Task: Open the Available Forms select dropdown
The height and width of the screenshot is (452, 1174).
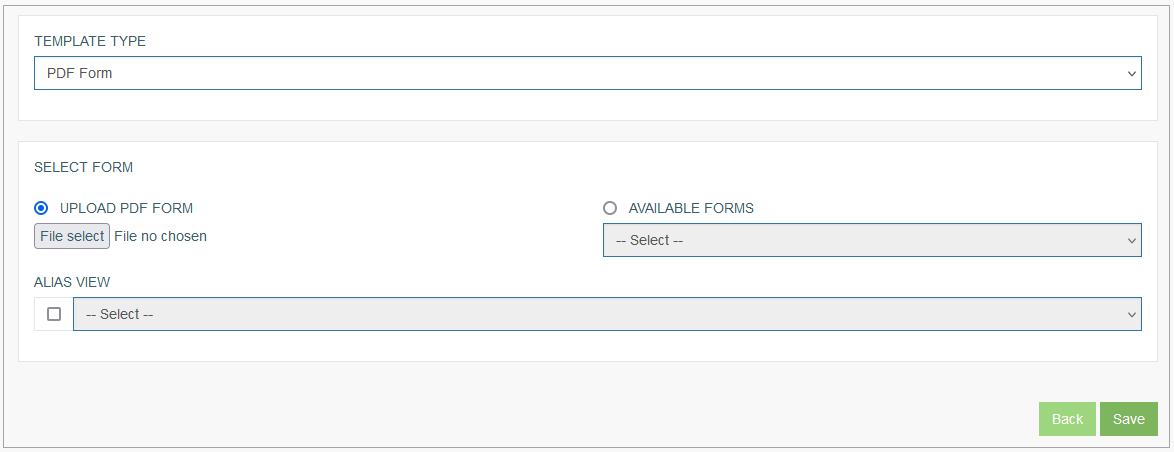Action: click(x=872, y=240)
